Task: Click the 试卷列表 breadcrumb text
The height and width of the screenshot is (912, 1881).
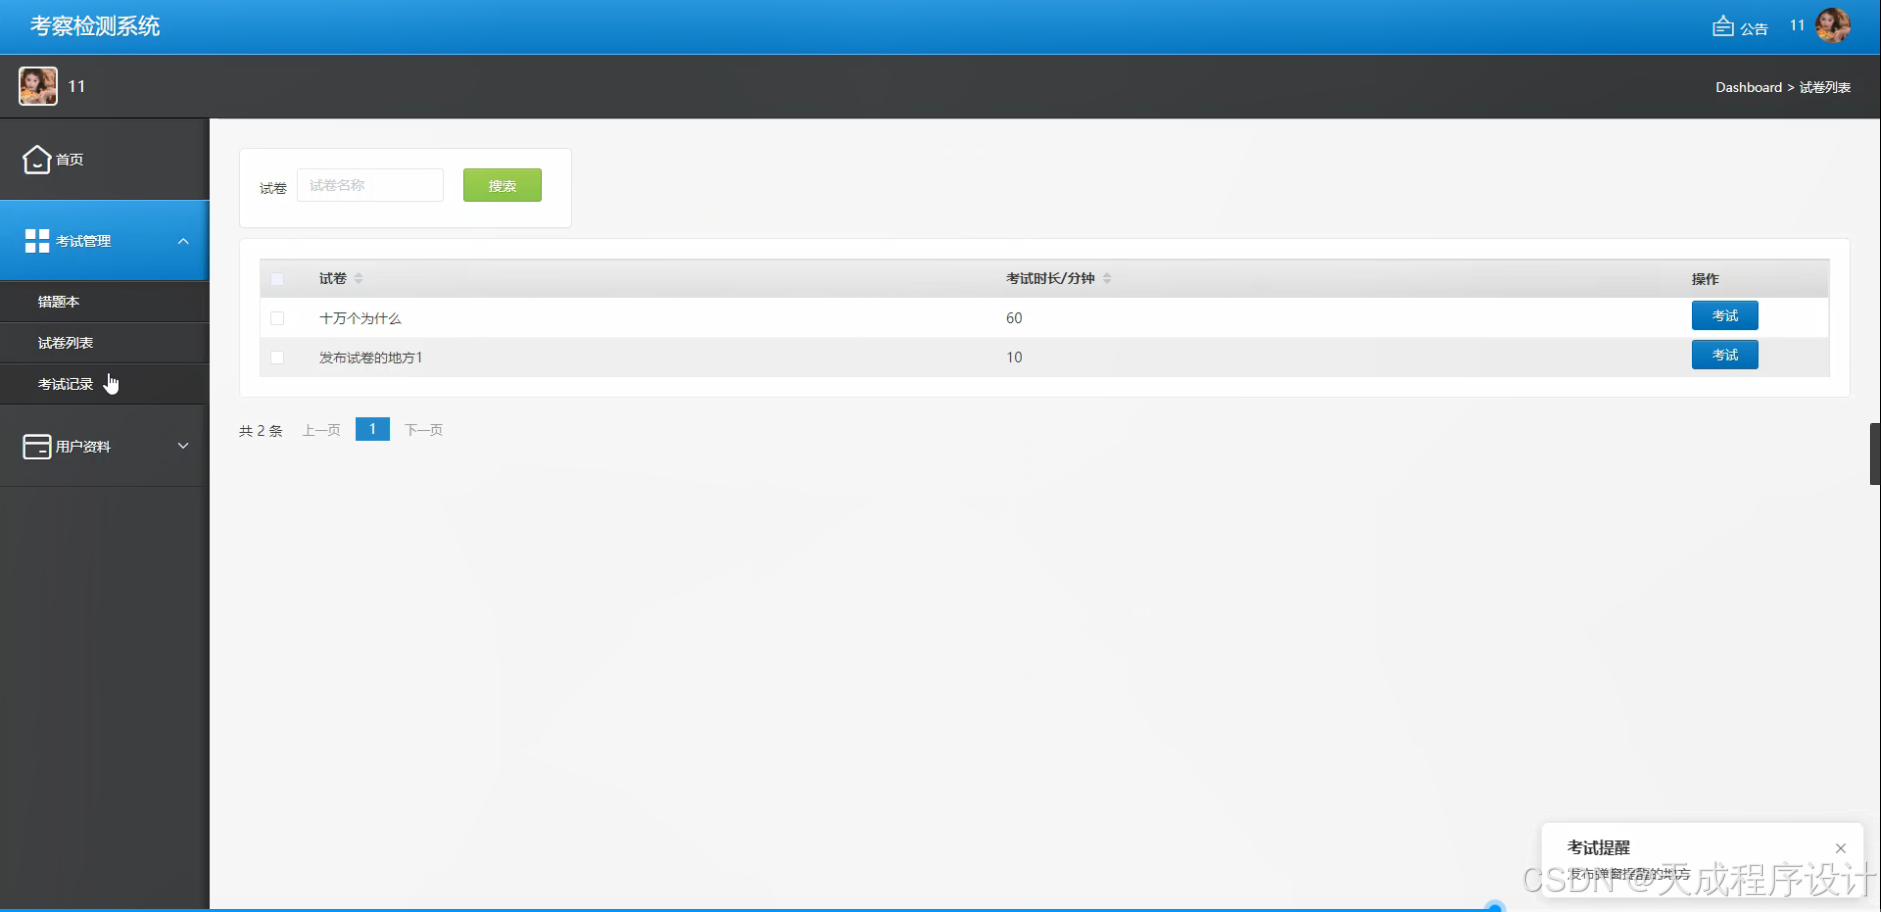Action: tap(1825, 87)
